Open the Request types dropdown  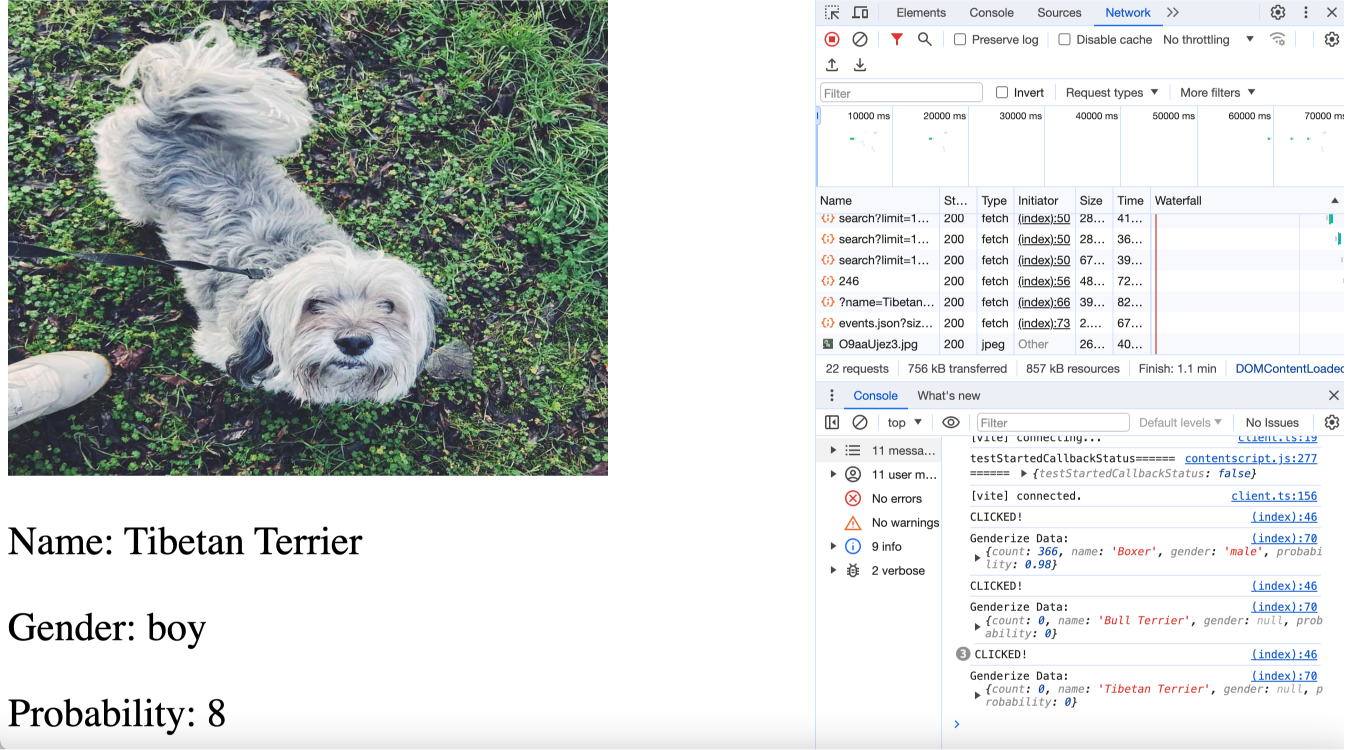point(1112,93)
